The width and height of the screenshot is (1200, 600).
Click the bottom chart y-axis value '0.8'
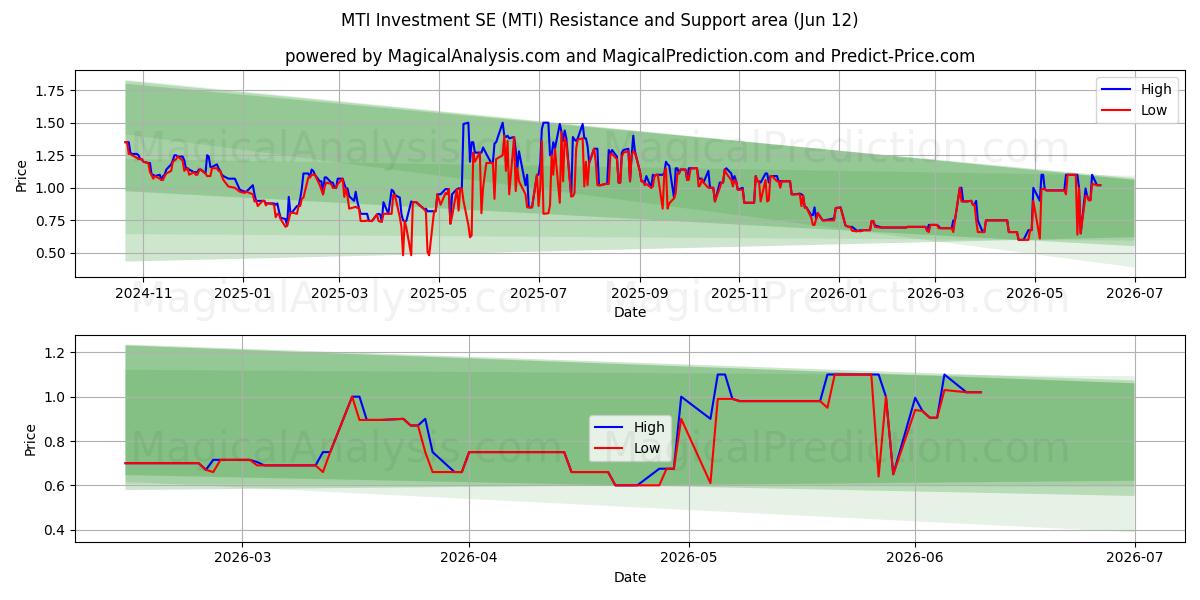[56, 442]
